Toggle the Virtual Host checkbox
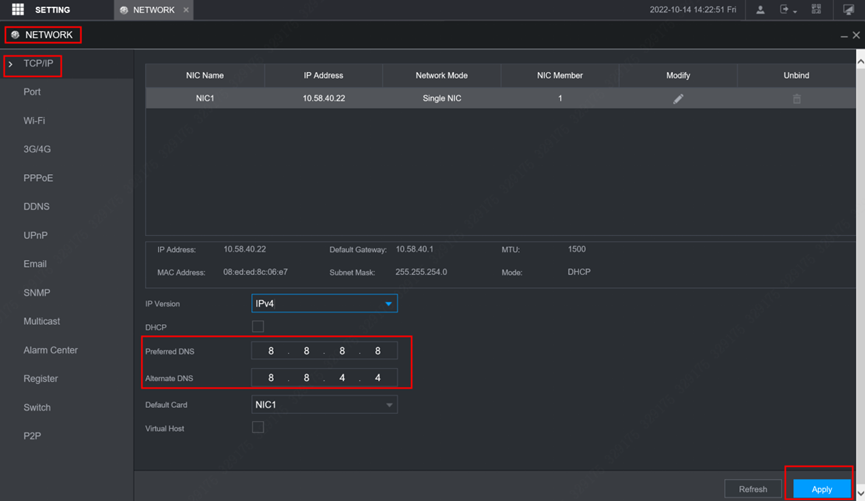This screenshot has height=501, width=865. pos(258,428)
